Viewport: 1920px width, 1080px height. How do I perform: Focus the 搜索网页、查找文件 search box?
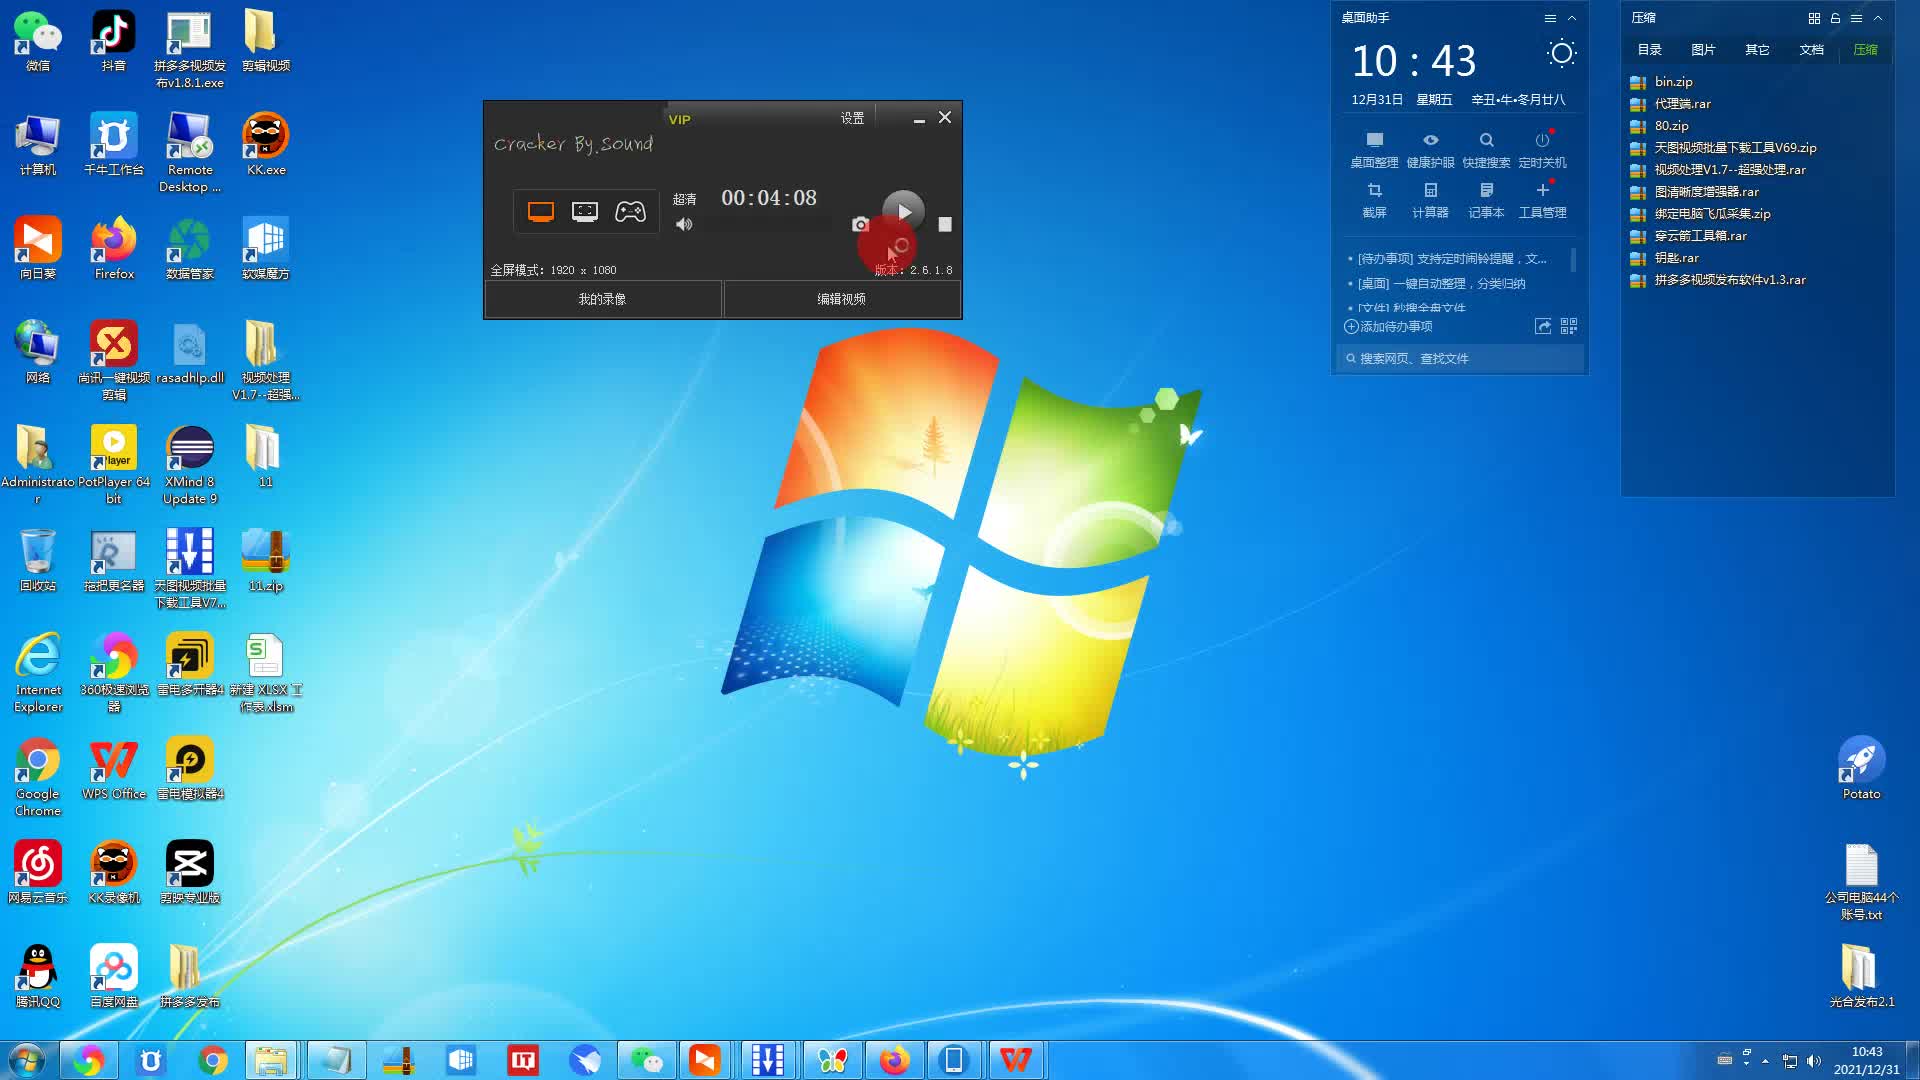(1460, 358)
